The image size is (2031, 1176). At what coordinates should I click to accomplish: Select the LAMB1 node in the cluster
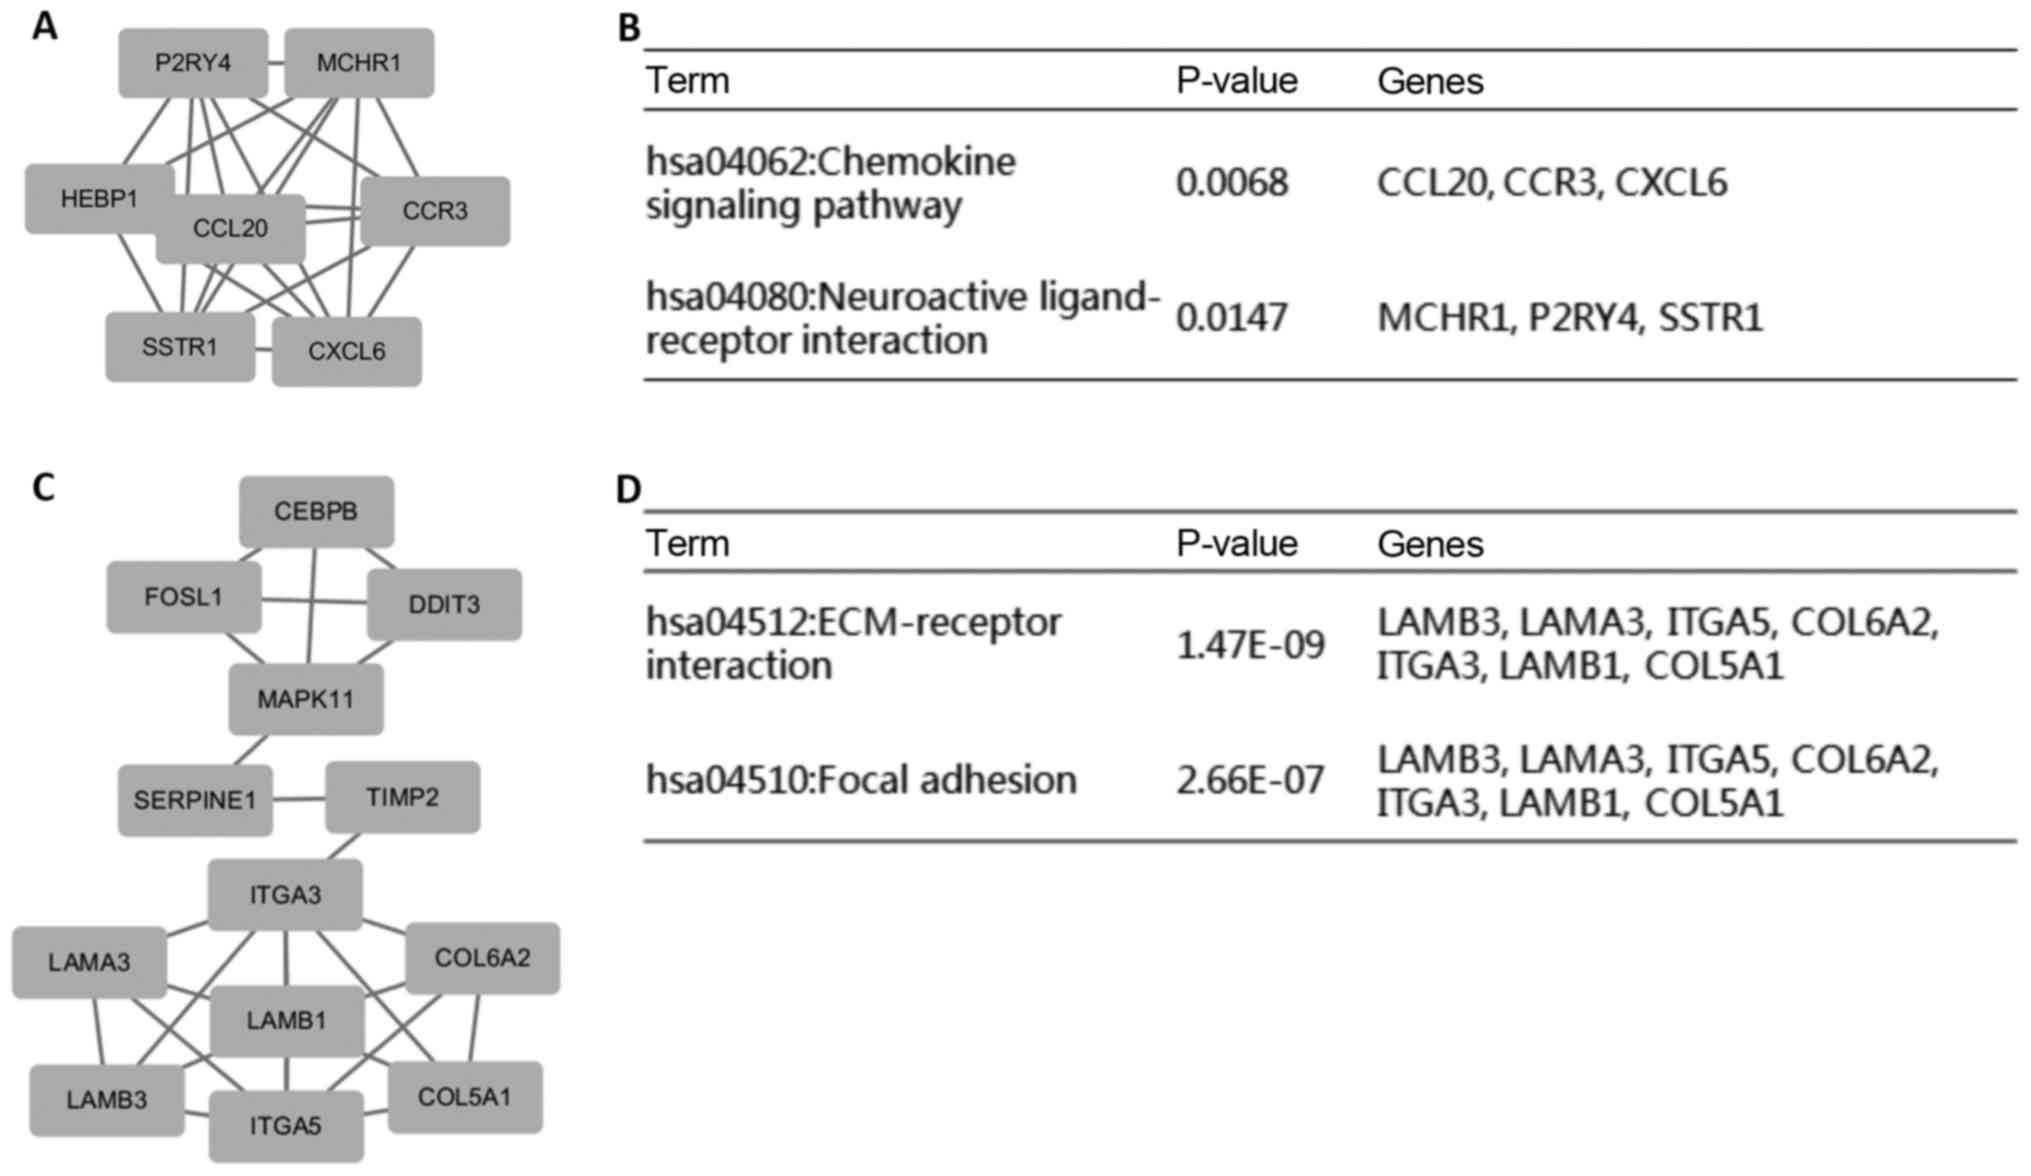tap(287, 1021)
